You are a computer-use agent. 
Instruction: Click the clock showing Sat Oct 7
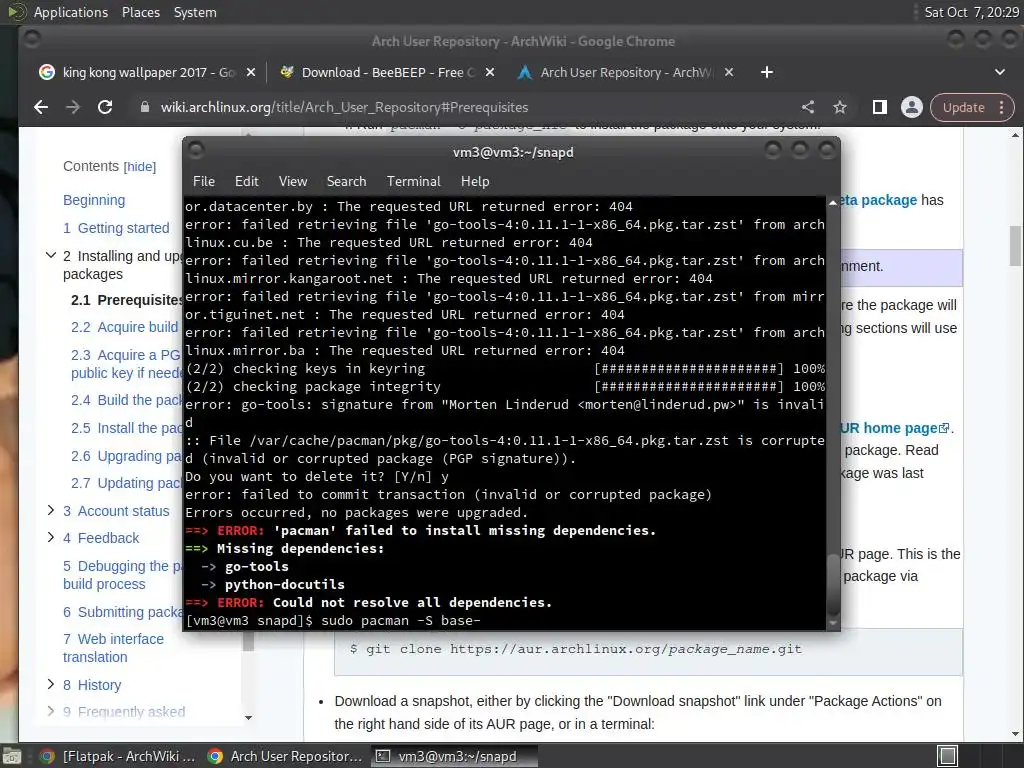point(970,12)
